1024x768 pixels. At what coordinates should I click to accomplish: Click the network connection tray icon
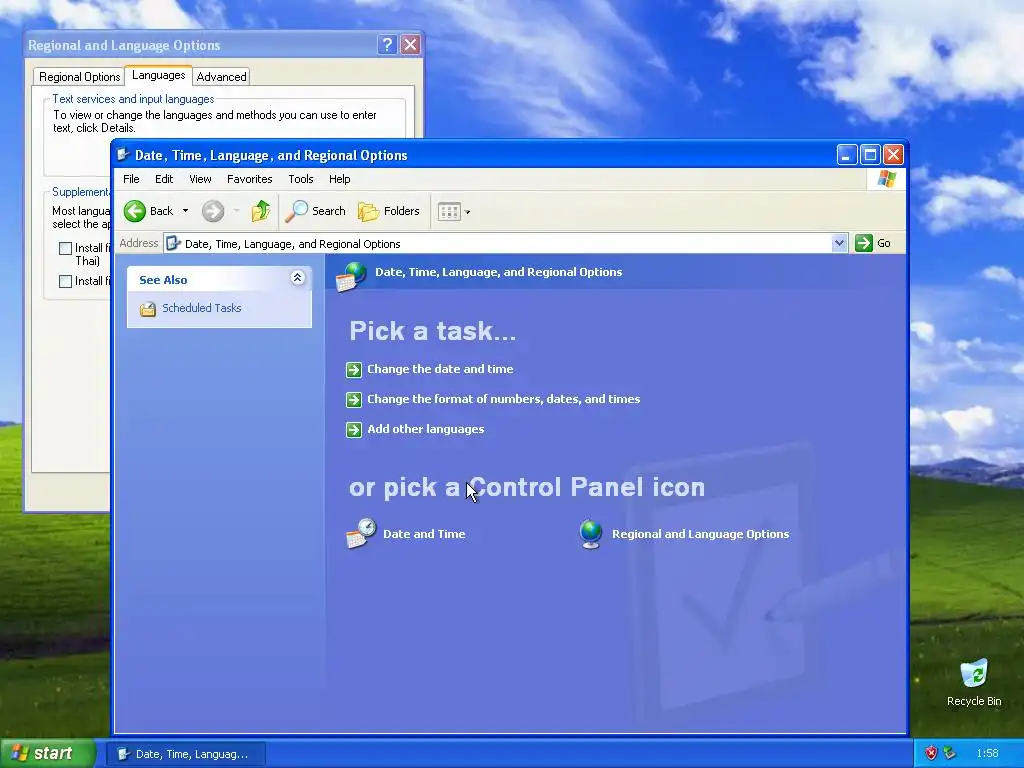point(950,753)
